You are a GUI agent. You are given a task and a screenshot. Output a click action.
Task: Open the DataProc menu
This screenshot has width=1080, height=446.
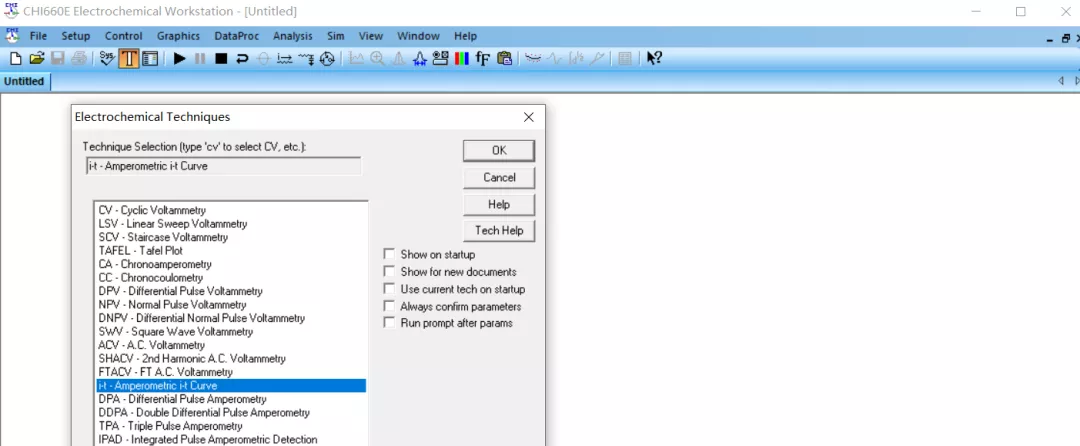click(237, 36)
